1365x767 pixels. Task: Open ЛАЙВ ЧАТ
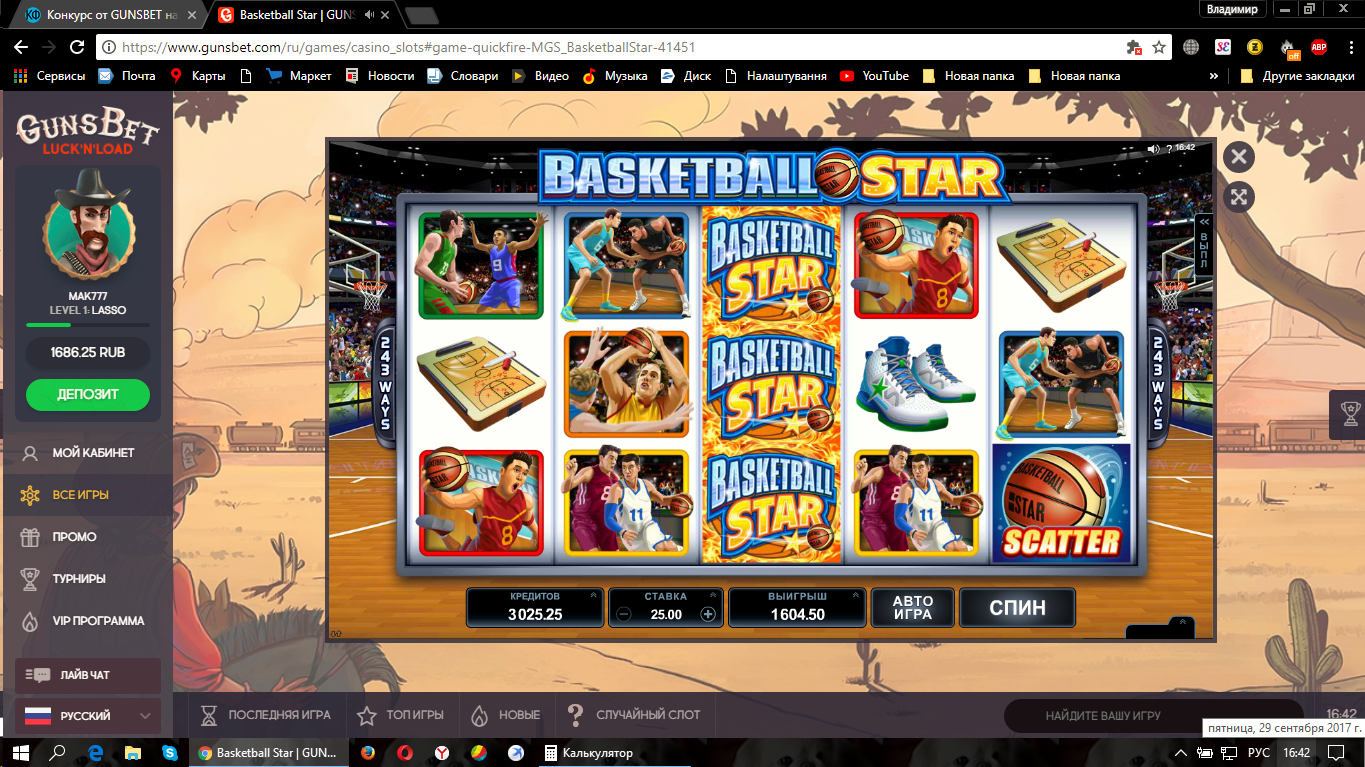pyautogui.click(x=88, y=676)
